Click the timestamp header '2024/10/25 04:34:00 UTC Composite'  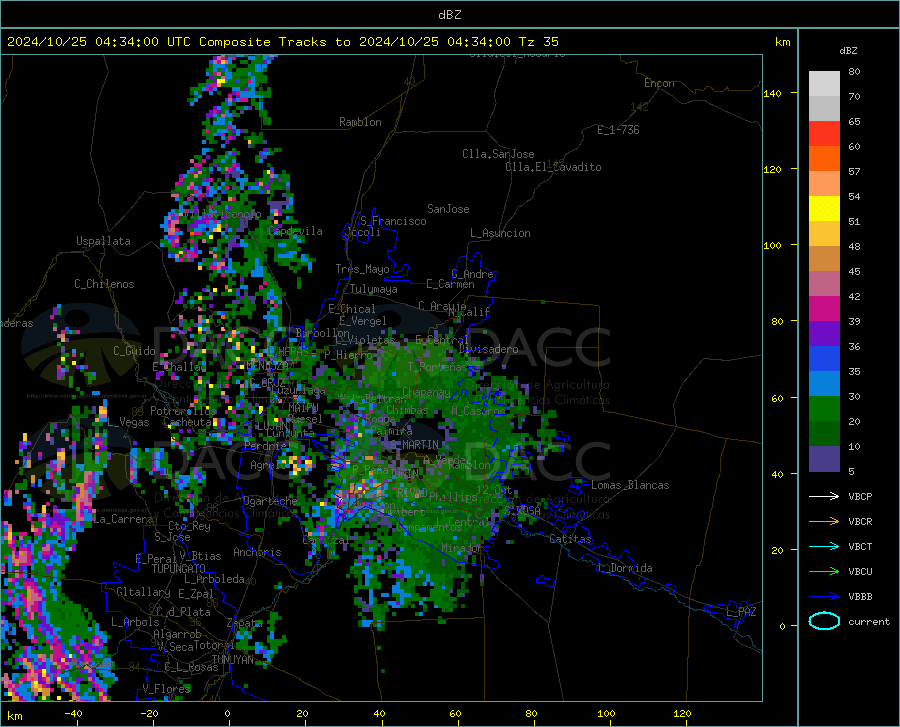coord(138,42)
